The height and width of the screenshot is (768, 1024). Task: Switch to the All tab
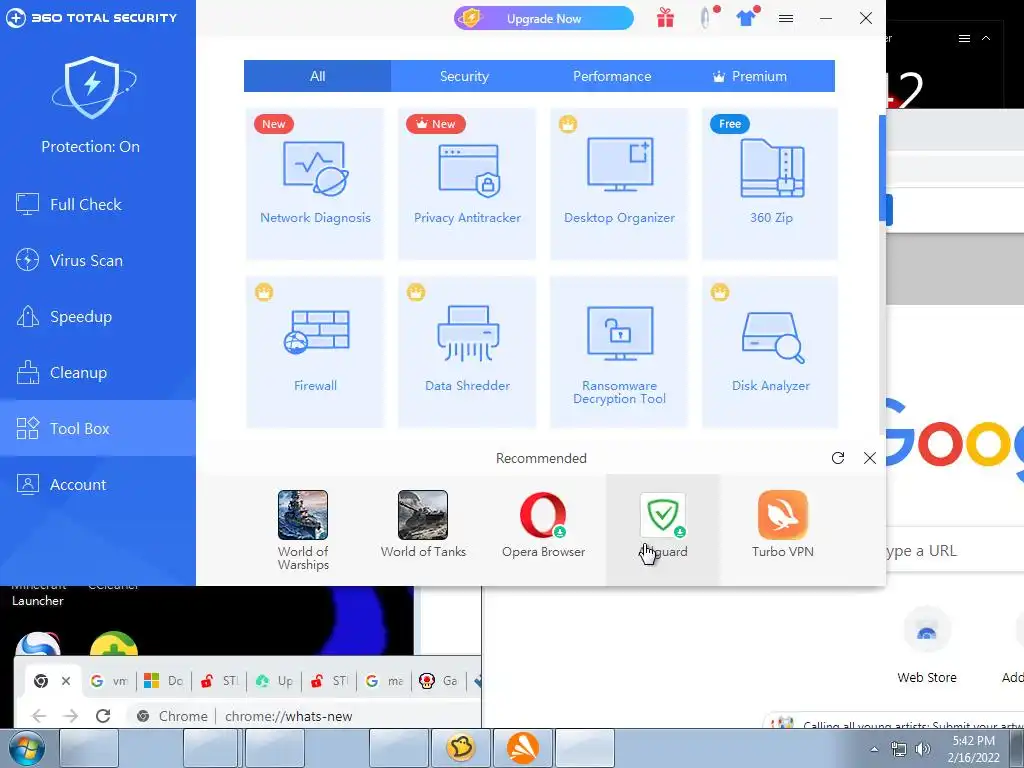317,76
